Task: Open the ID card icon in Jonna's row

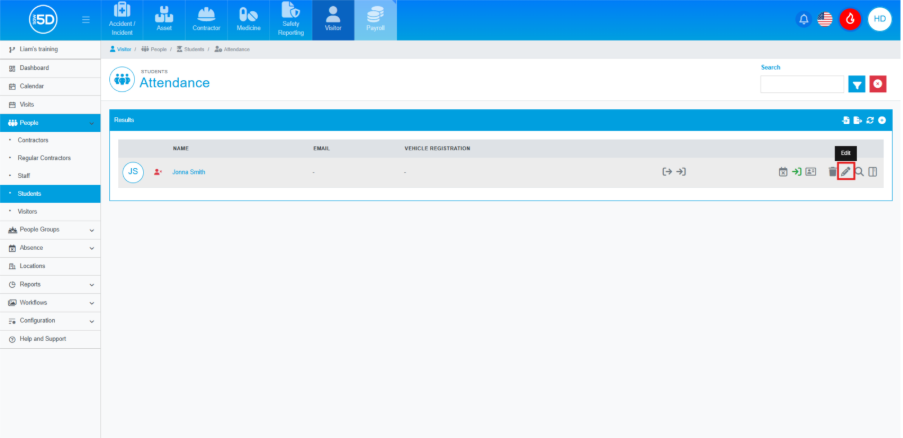Action: click(x=811, y=172)
